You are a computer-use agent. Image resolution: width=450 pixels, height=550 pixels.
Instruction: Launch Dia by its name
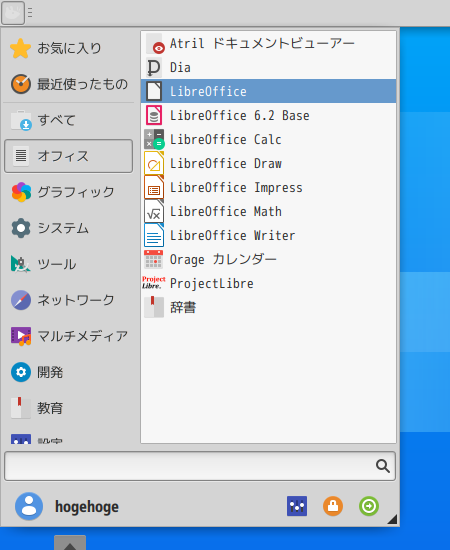click(180, 67)
